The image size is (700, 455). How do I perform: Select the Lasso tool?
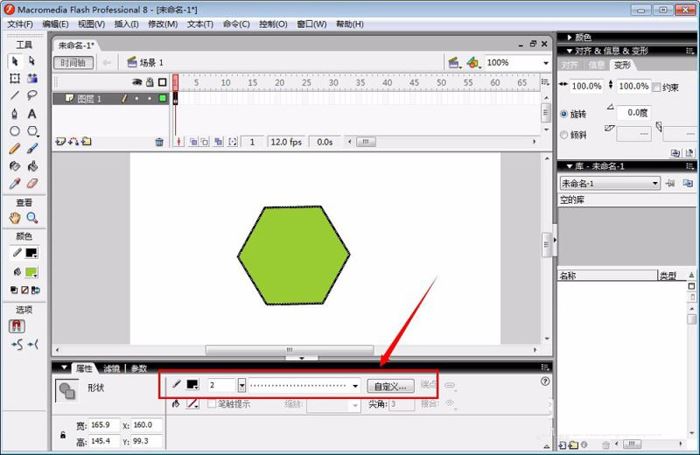pyautogui.click(x=32, y=95)
